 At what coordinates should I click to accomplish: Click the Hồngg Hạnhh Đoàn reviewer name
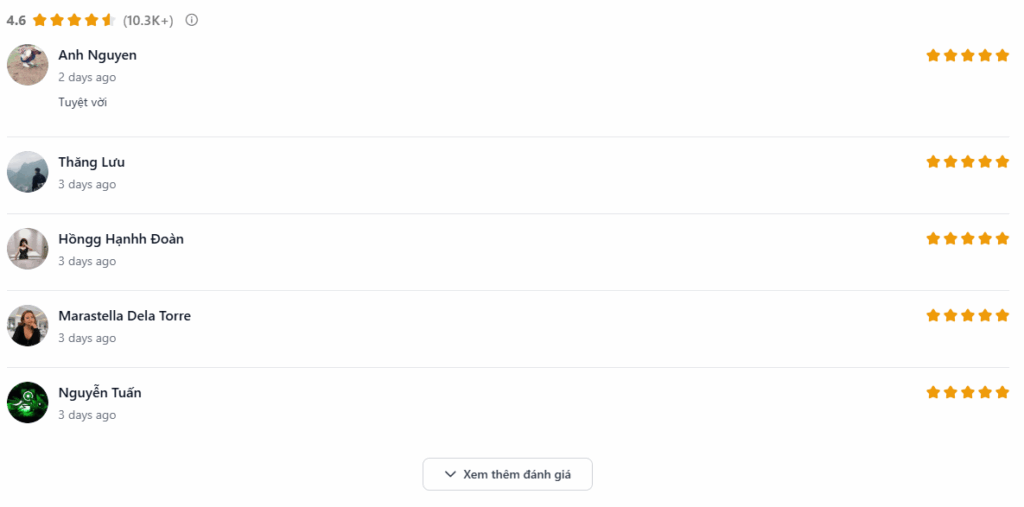coord(120,239)
